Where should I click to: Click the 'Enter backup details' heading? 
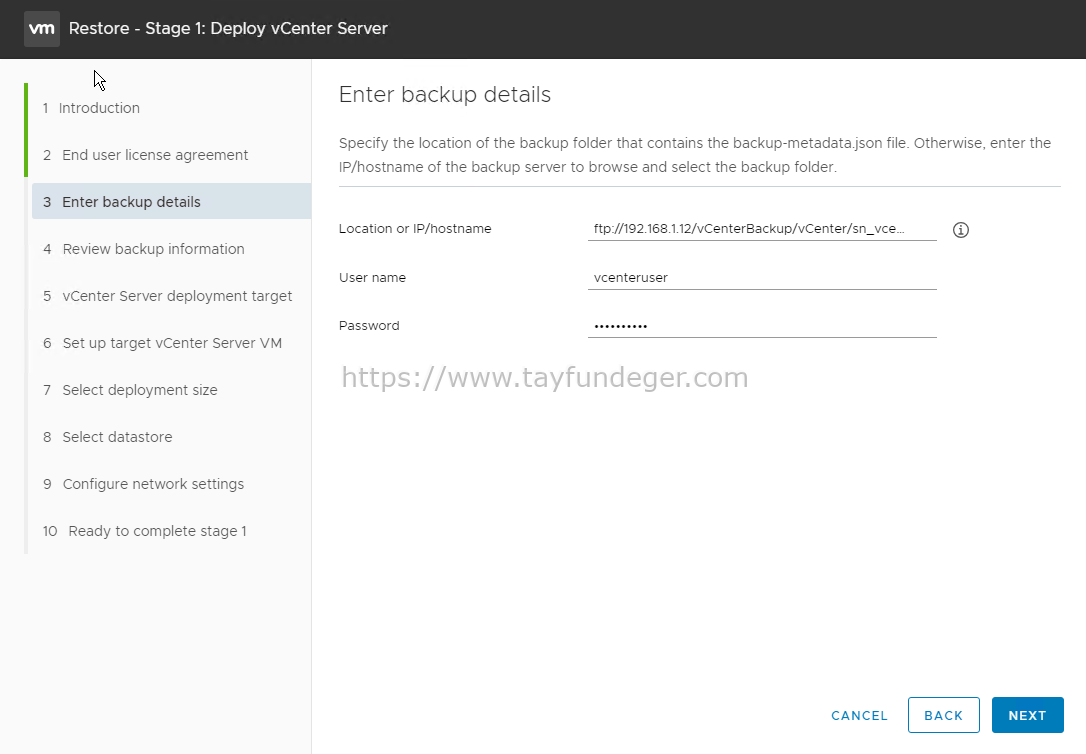tap(445, 94)
